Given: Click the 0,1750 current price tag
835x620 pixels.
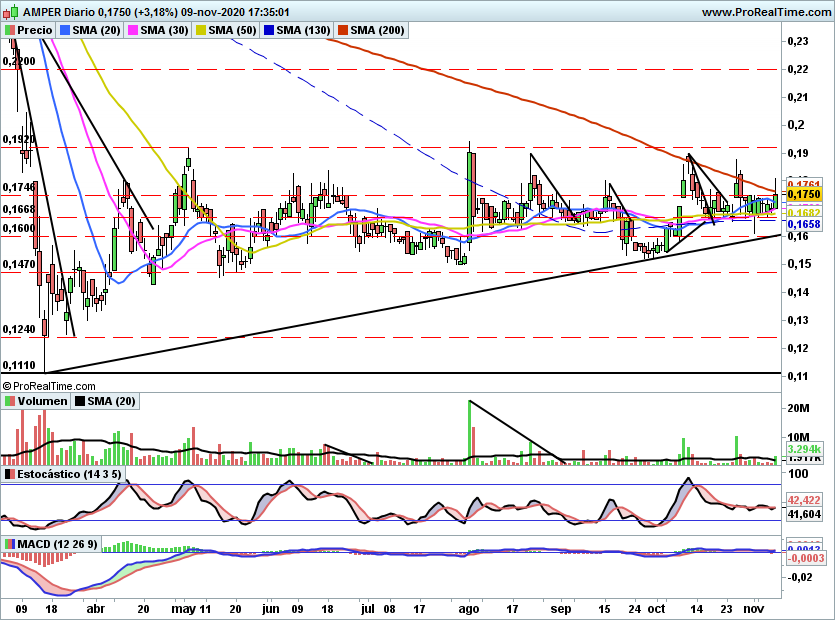Looking at the screenshot, I should click(x=804, y=194).
